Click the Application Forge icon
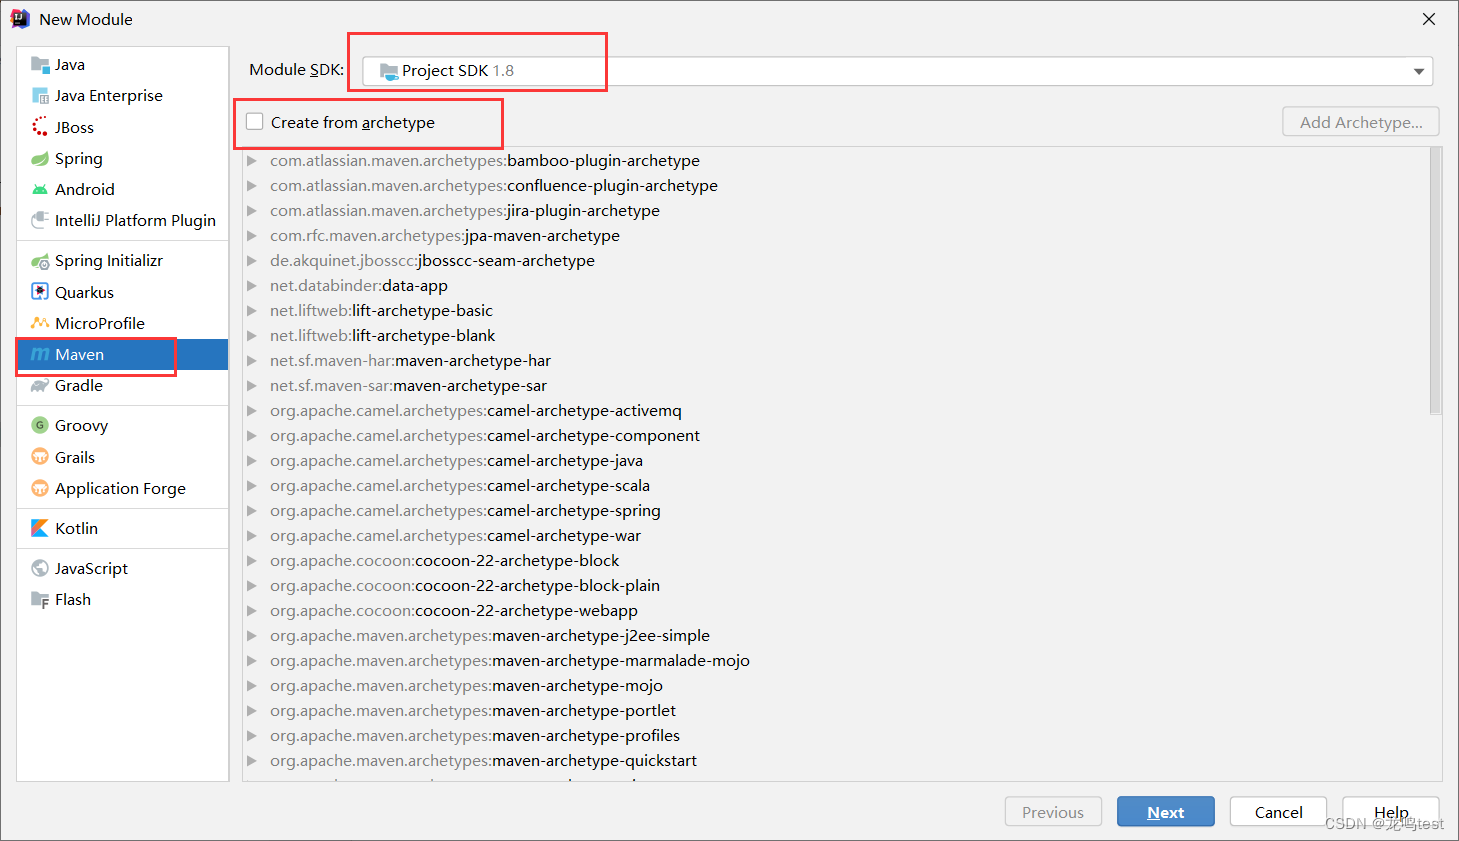This screenshot has height=841, width=1459. point(40,488)
